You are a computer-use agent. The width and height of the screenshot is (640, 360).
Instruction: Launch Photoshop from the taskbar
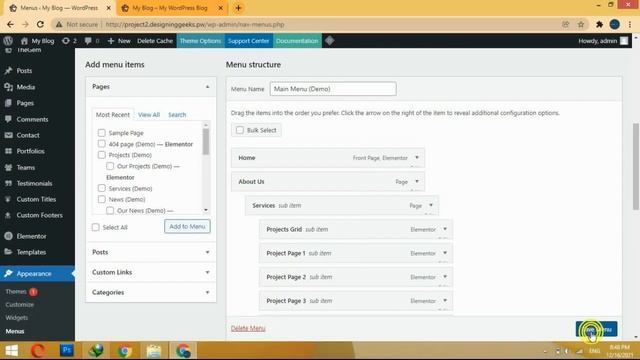click(x=67, y=350)
